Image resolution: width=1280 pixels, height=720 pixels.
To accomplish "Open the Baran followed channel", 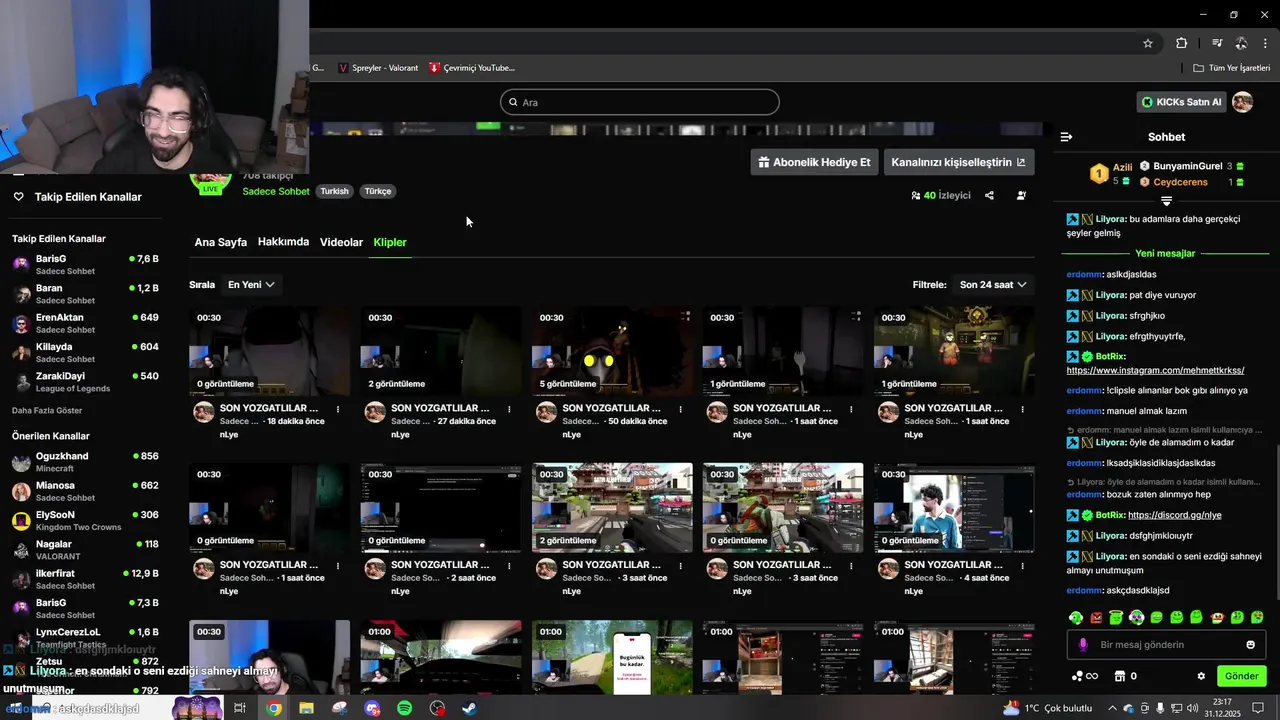I will click(x=85, y=294).
